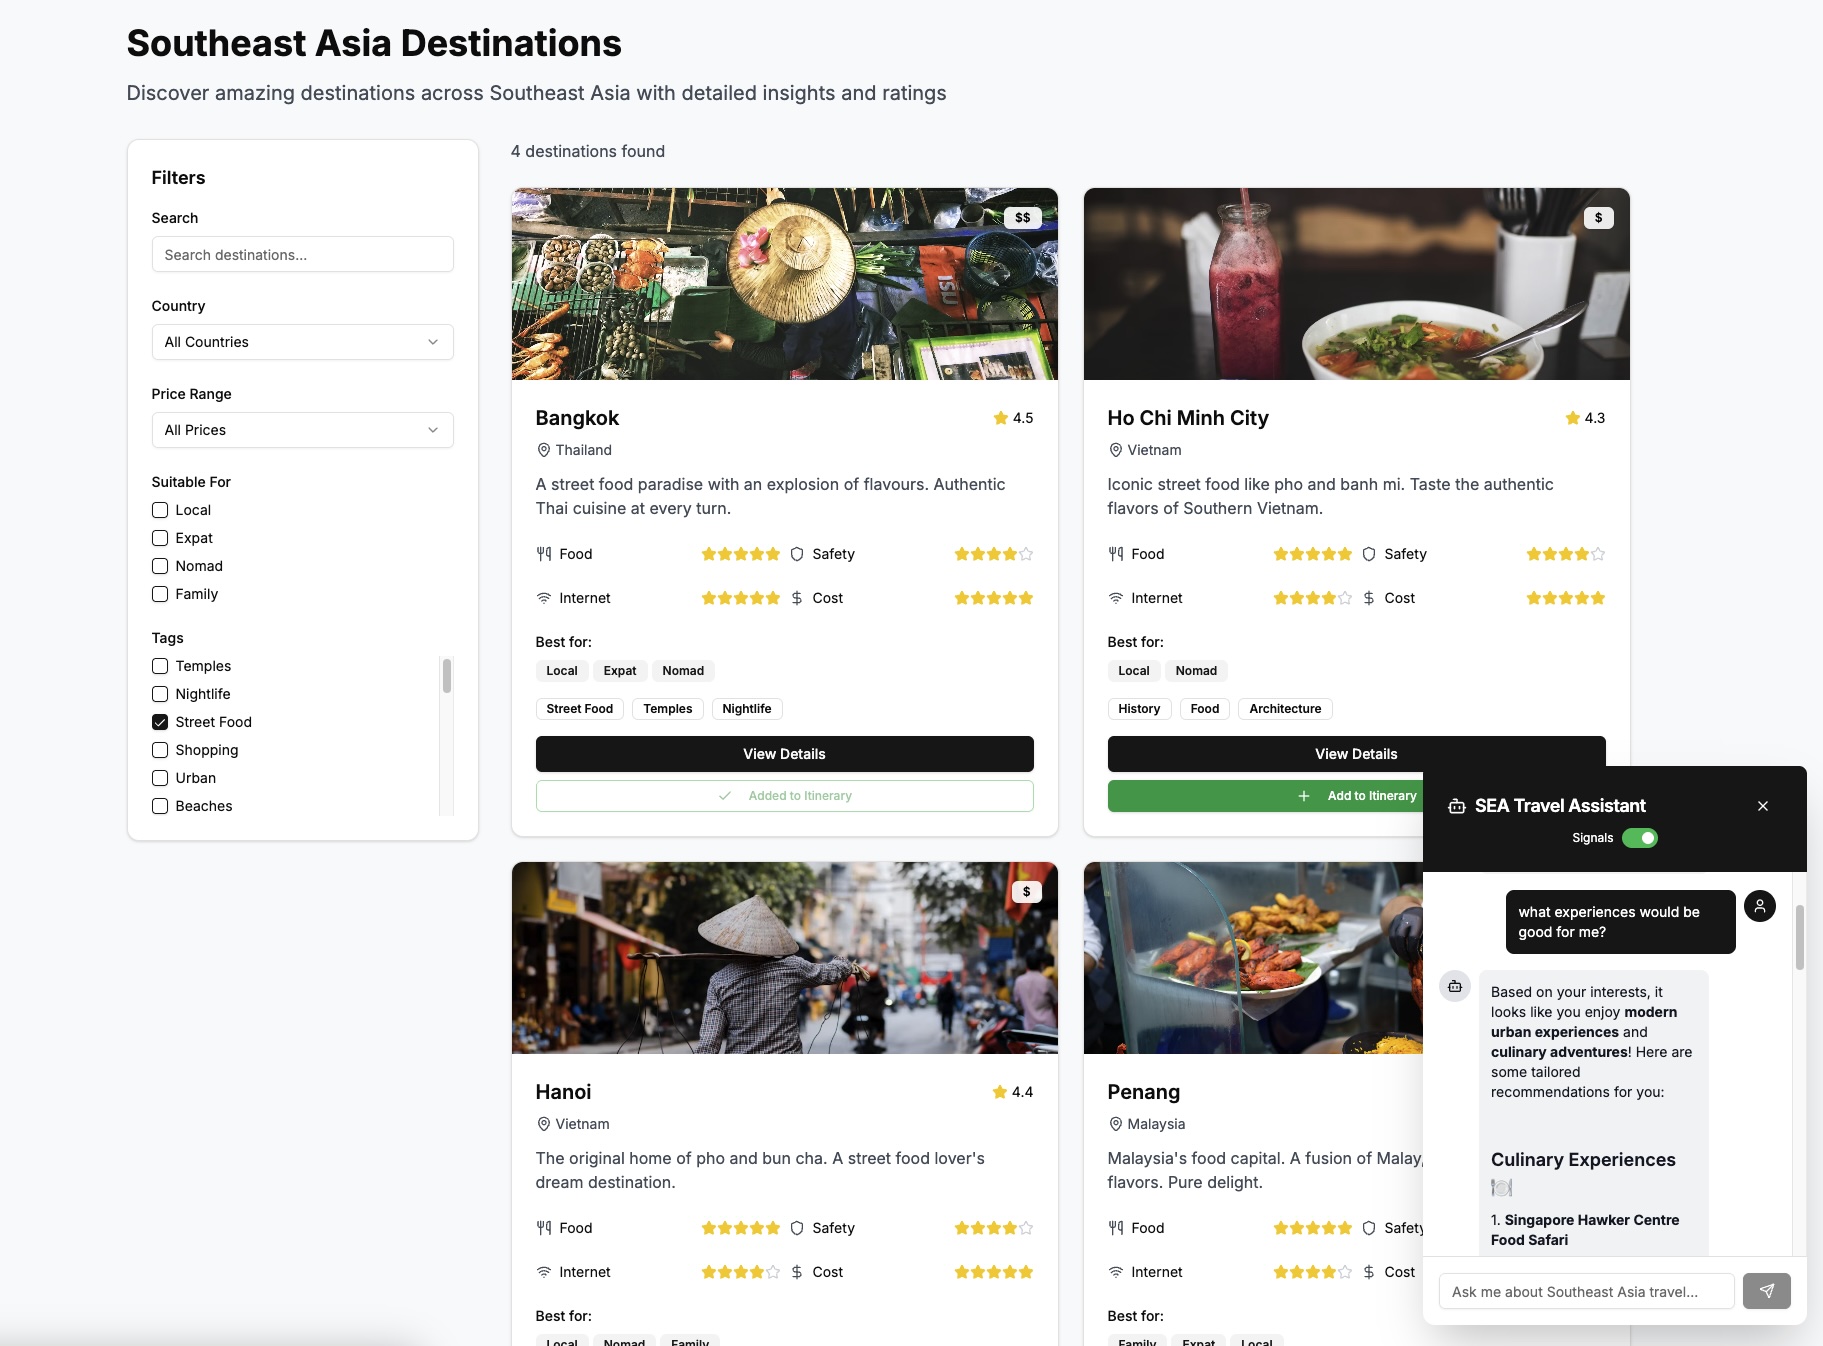Open the All Prices dropdown
This screenshot has width=1823, height=1346.
[x=302, y=429]
